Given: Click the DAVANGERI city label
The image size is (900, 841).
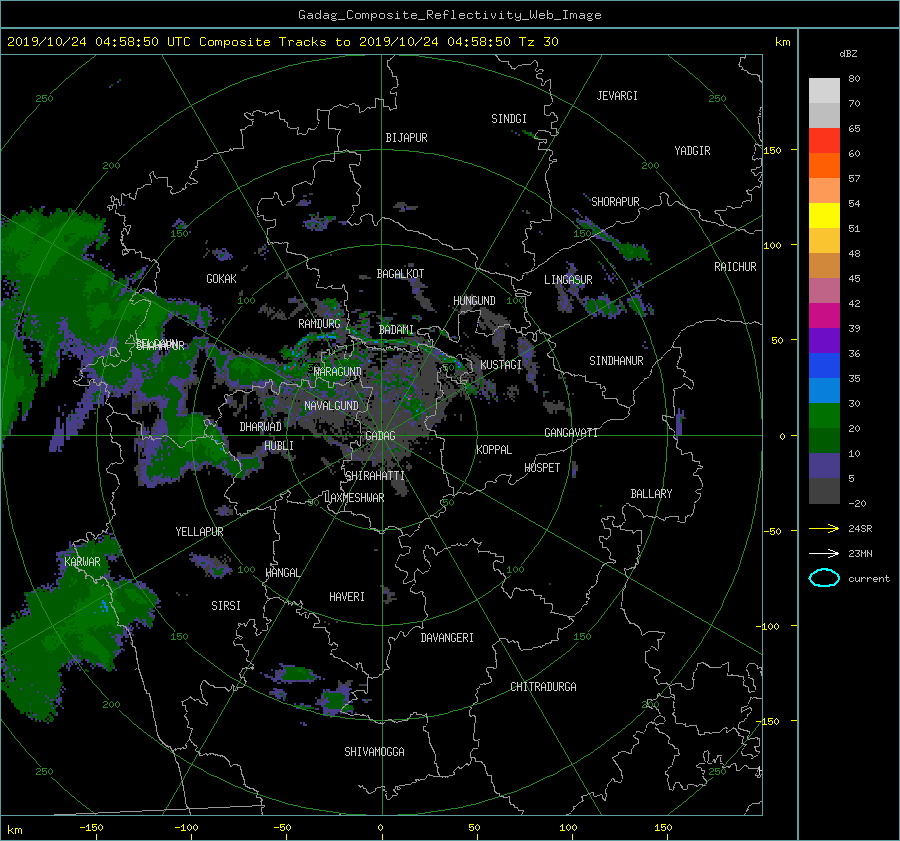Looking at the screenshot, I should [x=447, y=638].
